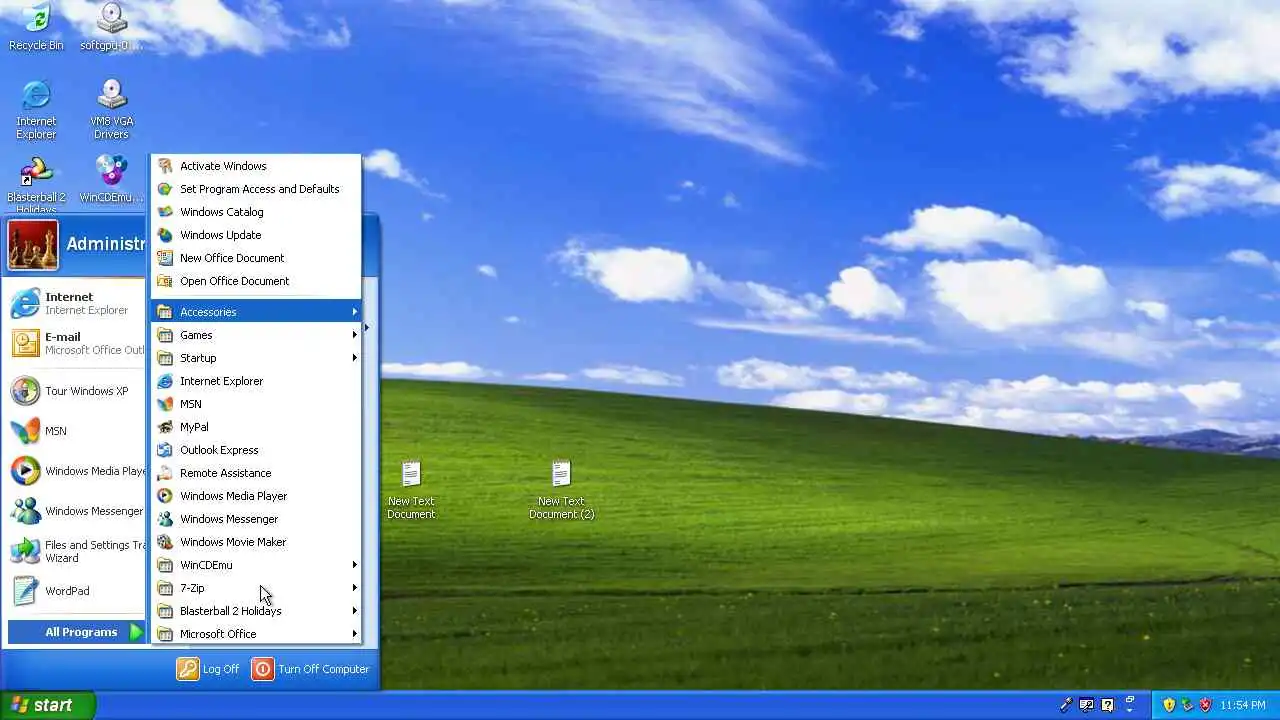
Task: Open the E-mail Microsoft Office Outlook item
Action: tap(77, 343)
